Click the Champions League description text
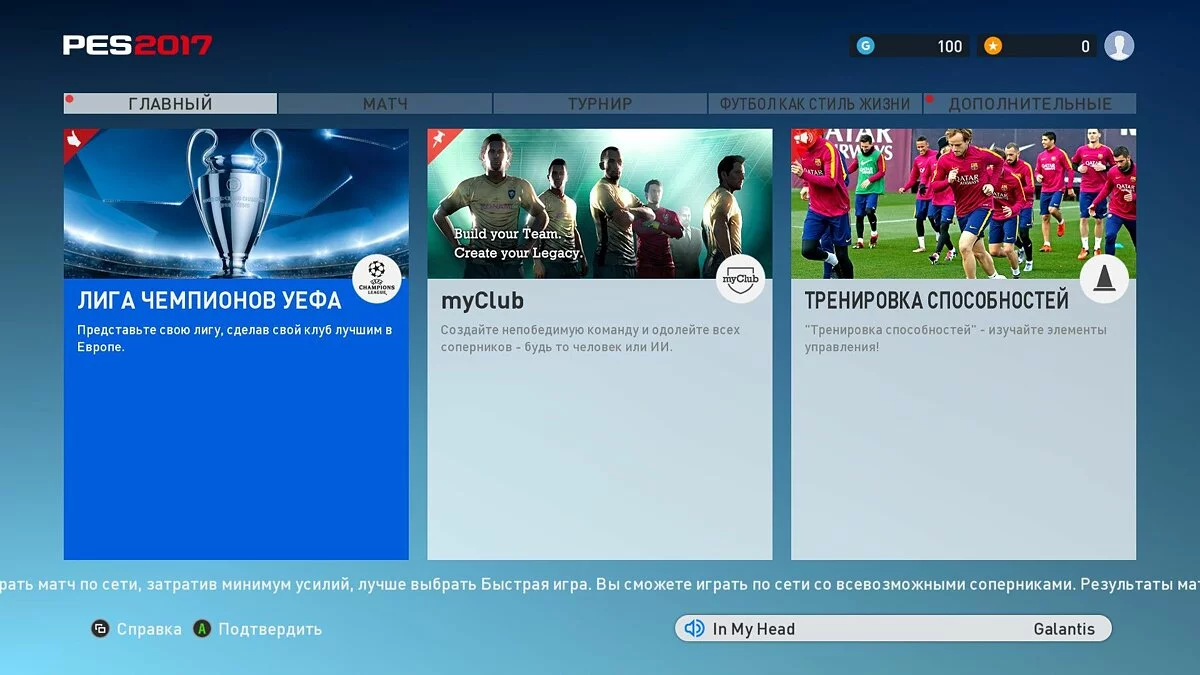Viewport: 1200px width, 675px height. click(235, 338)
